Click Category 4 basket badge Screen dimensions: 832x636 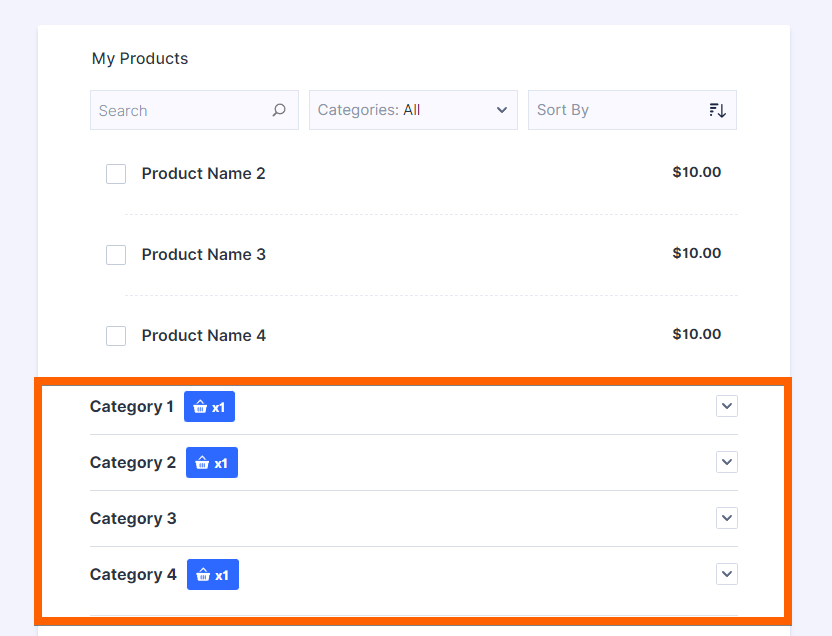pyautogui.click(x=212, y=575)
